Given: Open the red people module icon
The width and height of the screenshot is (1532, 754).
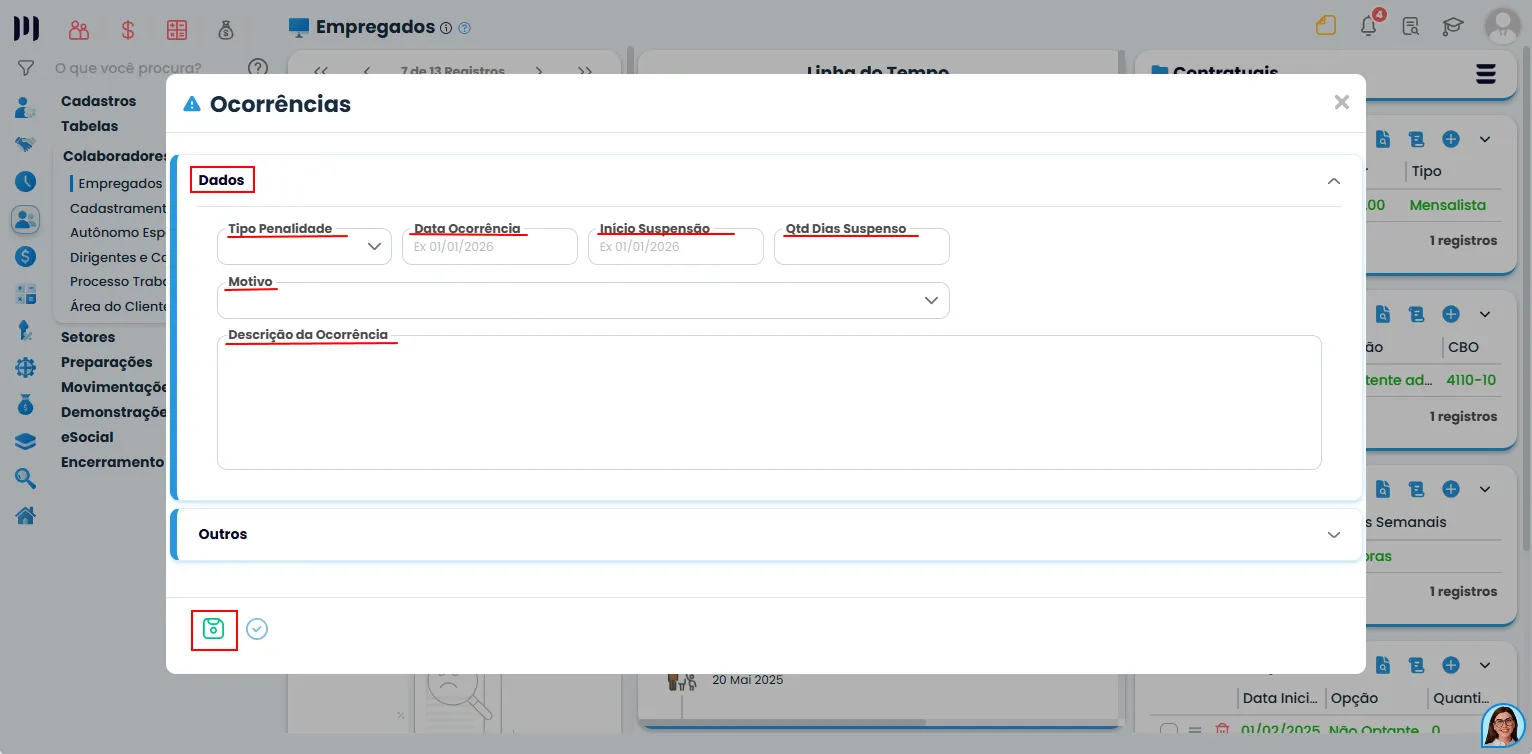Looking at the screenshot, I should click(79, 29).
